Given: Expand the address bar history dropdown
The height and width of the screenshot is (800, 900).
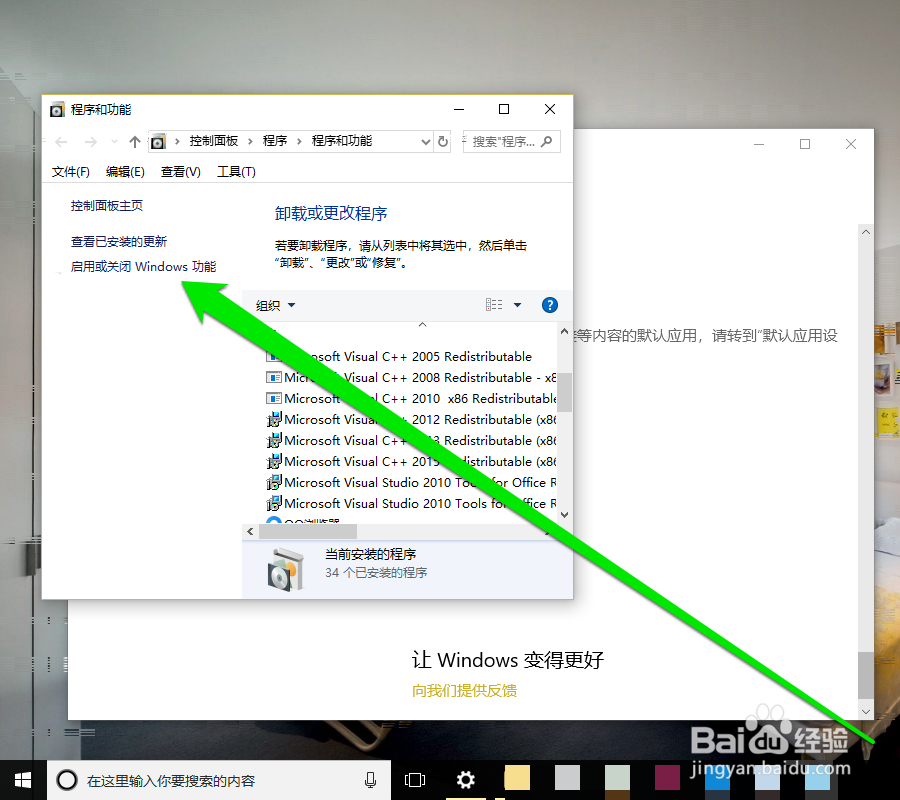Looking at the screenshot, I should click(425, 142).
